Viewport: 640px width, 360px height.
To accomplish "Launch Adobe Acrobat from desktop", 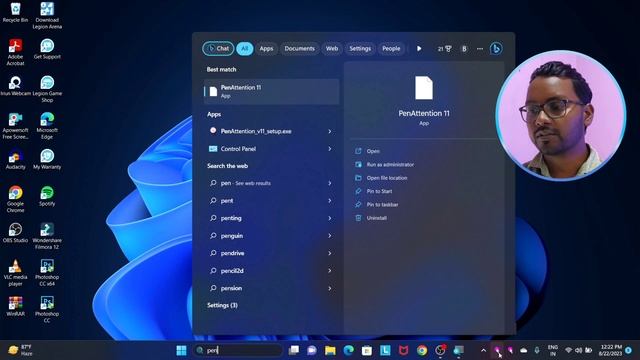I will point(15,52).
